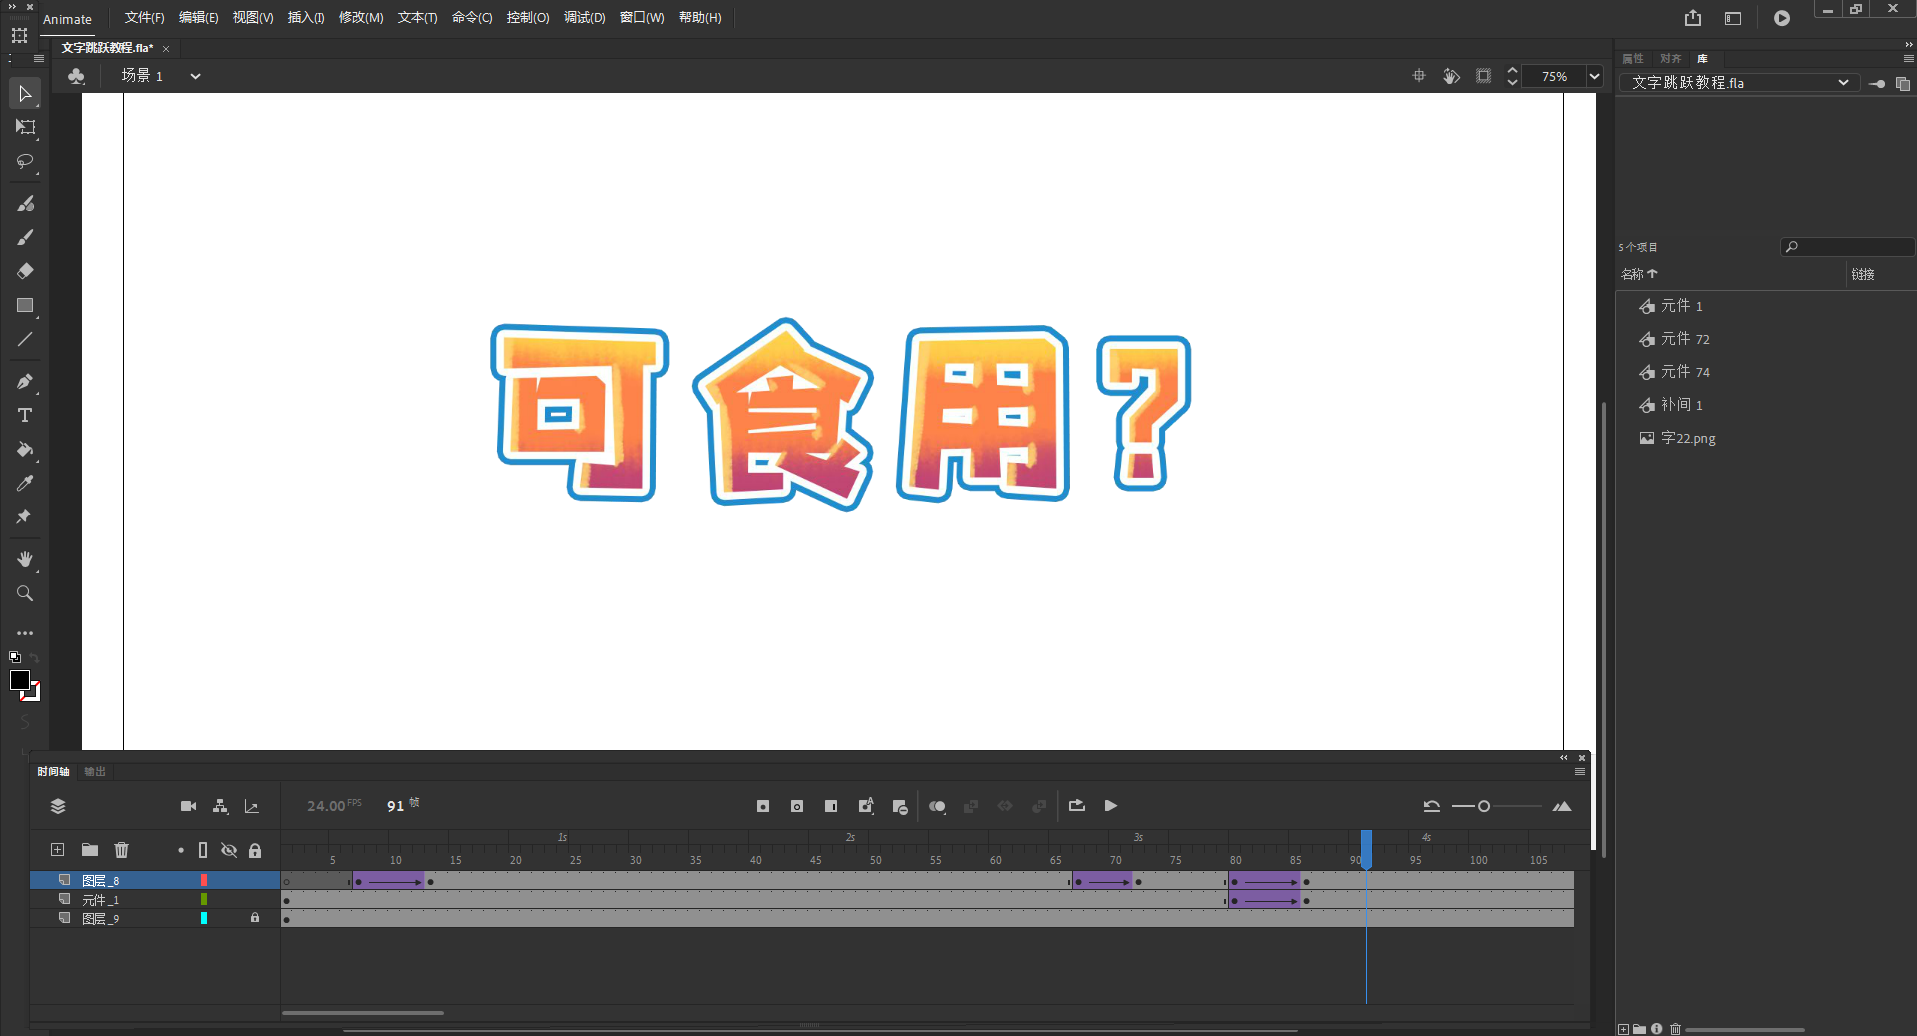
Task: Switch to the 输出 tab
Action: click(95, 772)
